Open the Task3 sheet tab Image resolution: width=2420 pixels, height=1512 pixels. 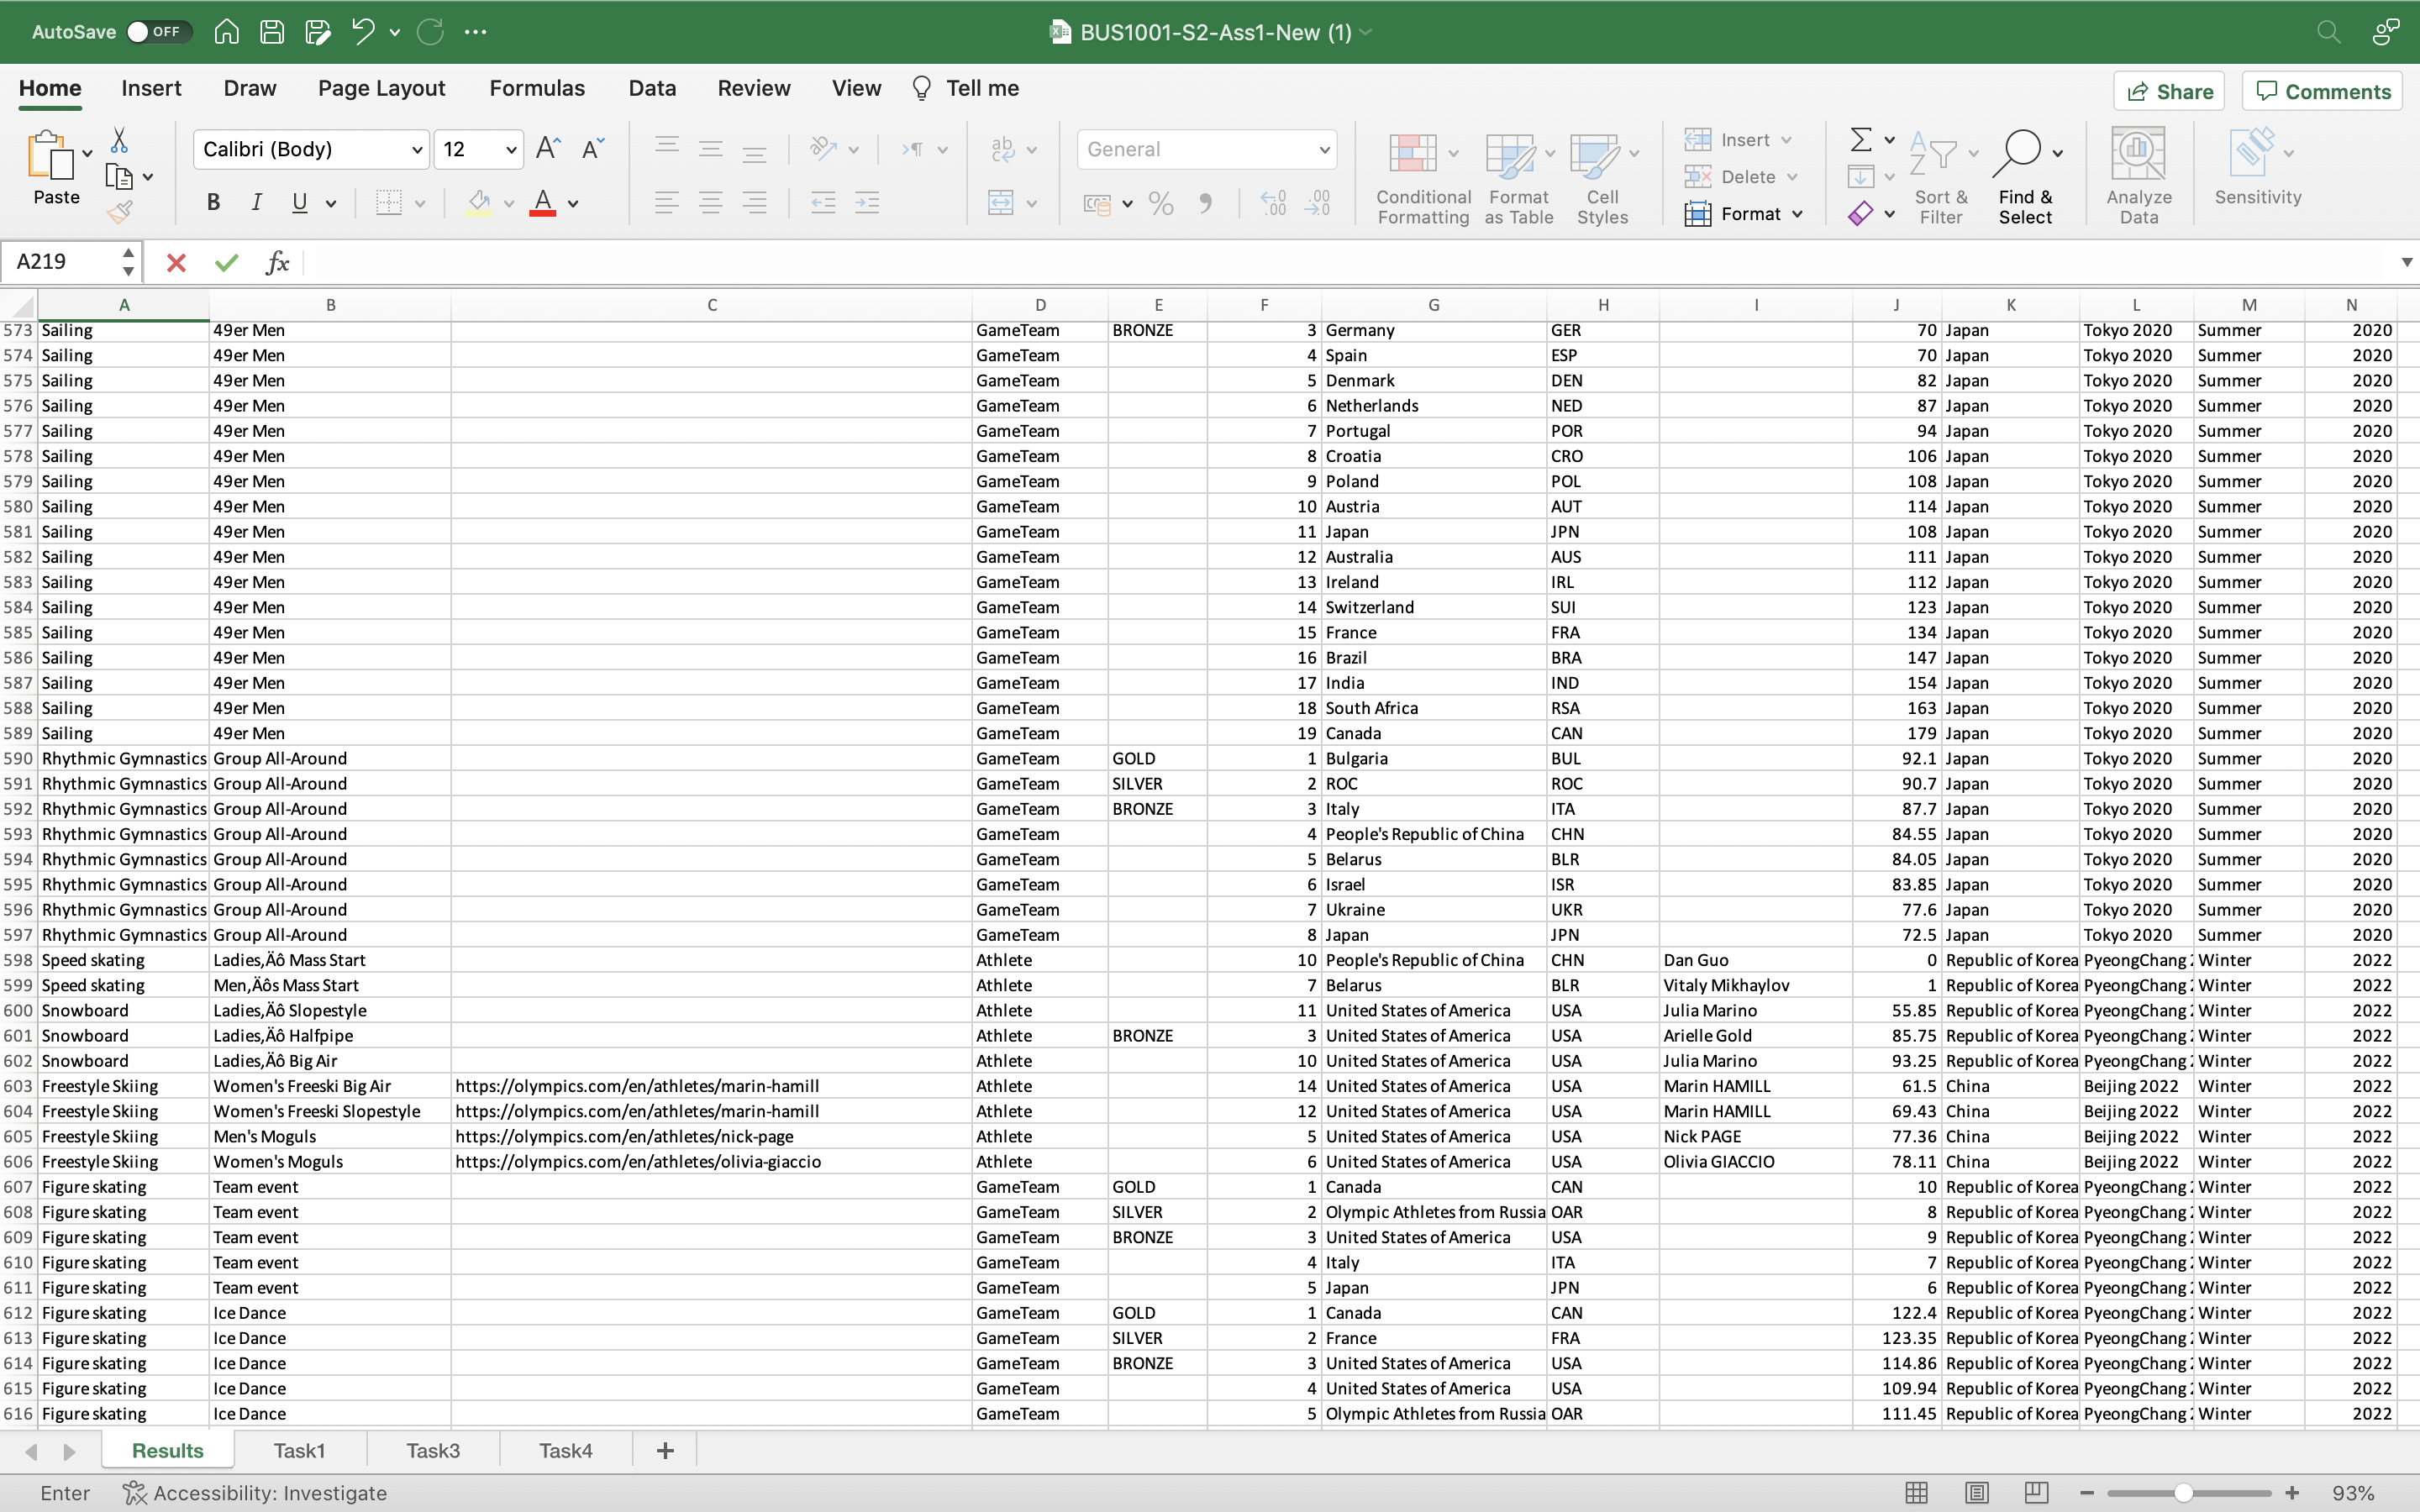coord(432,1449)
